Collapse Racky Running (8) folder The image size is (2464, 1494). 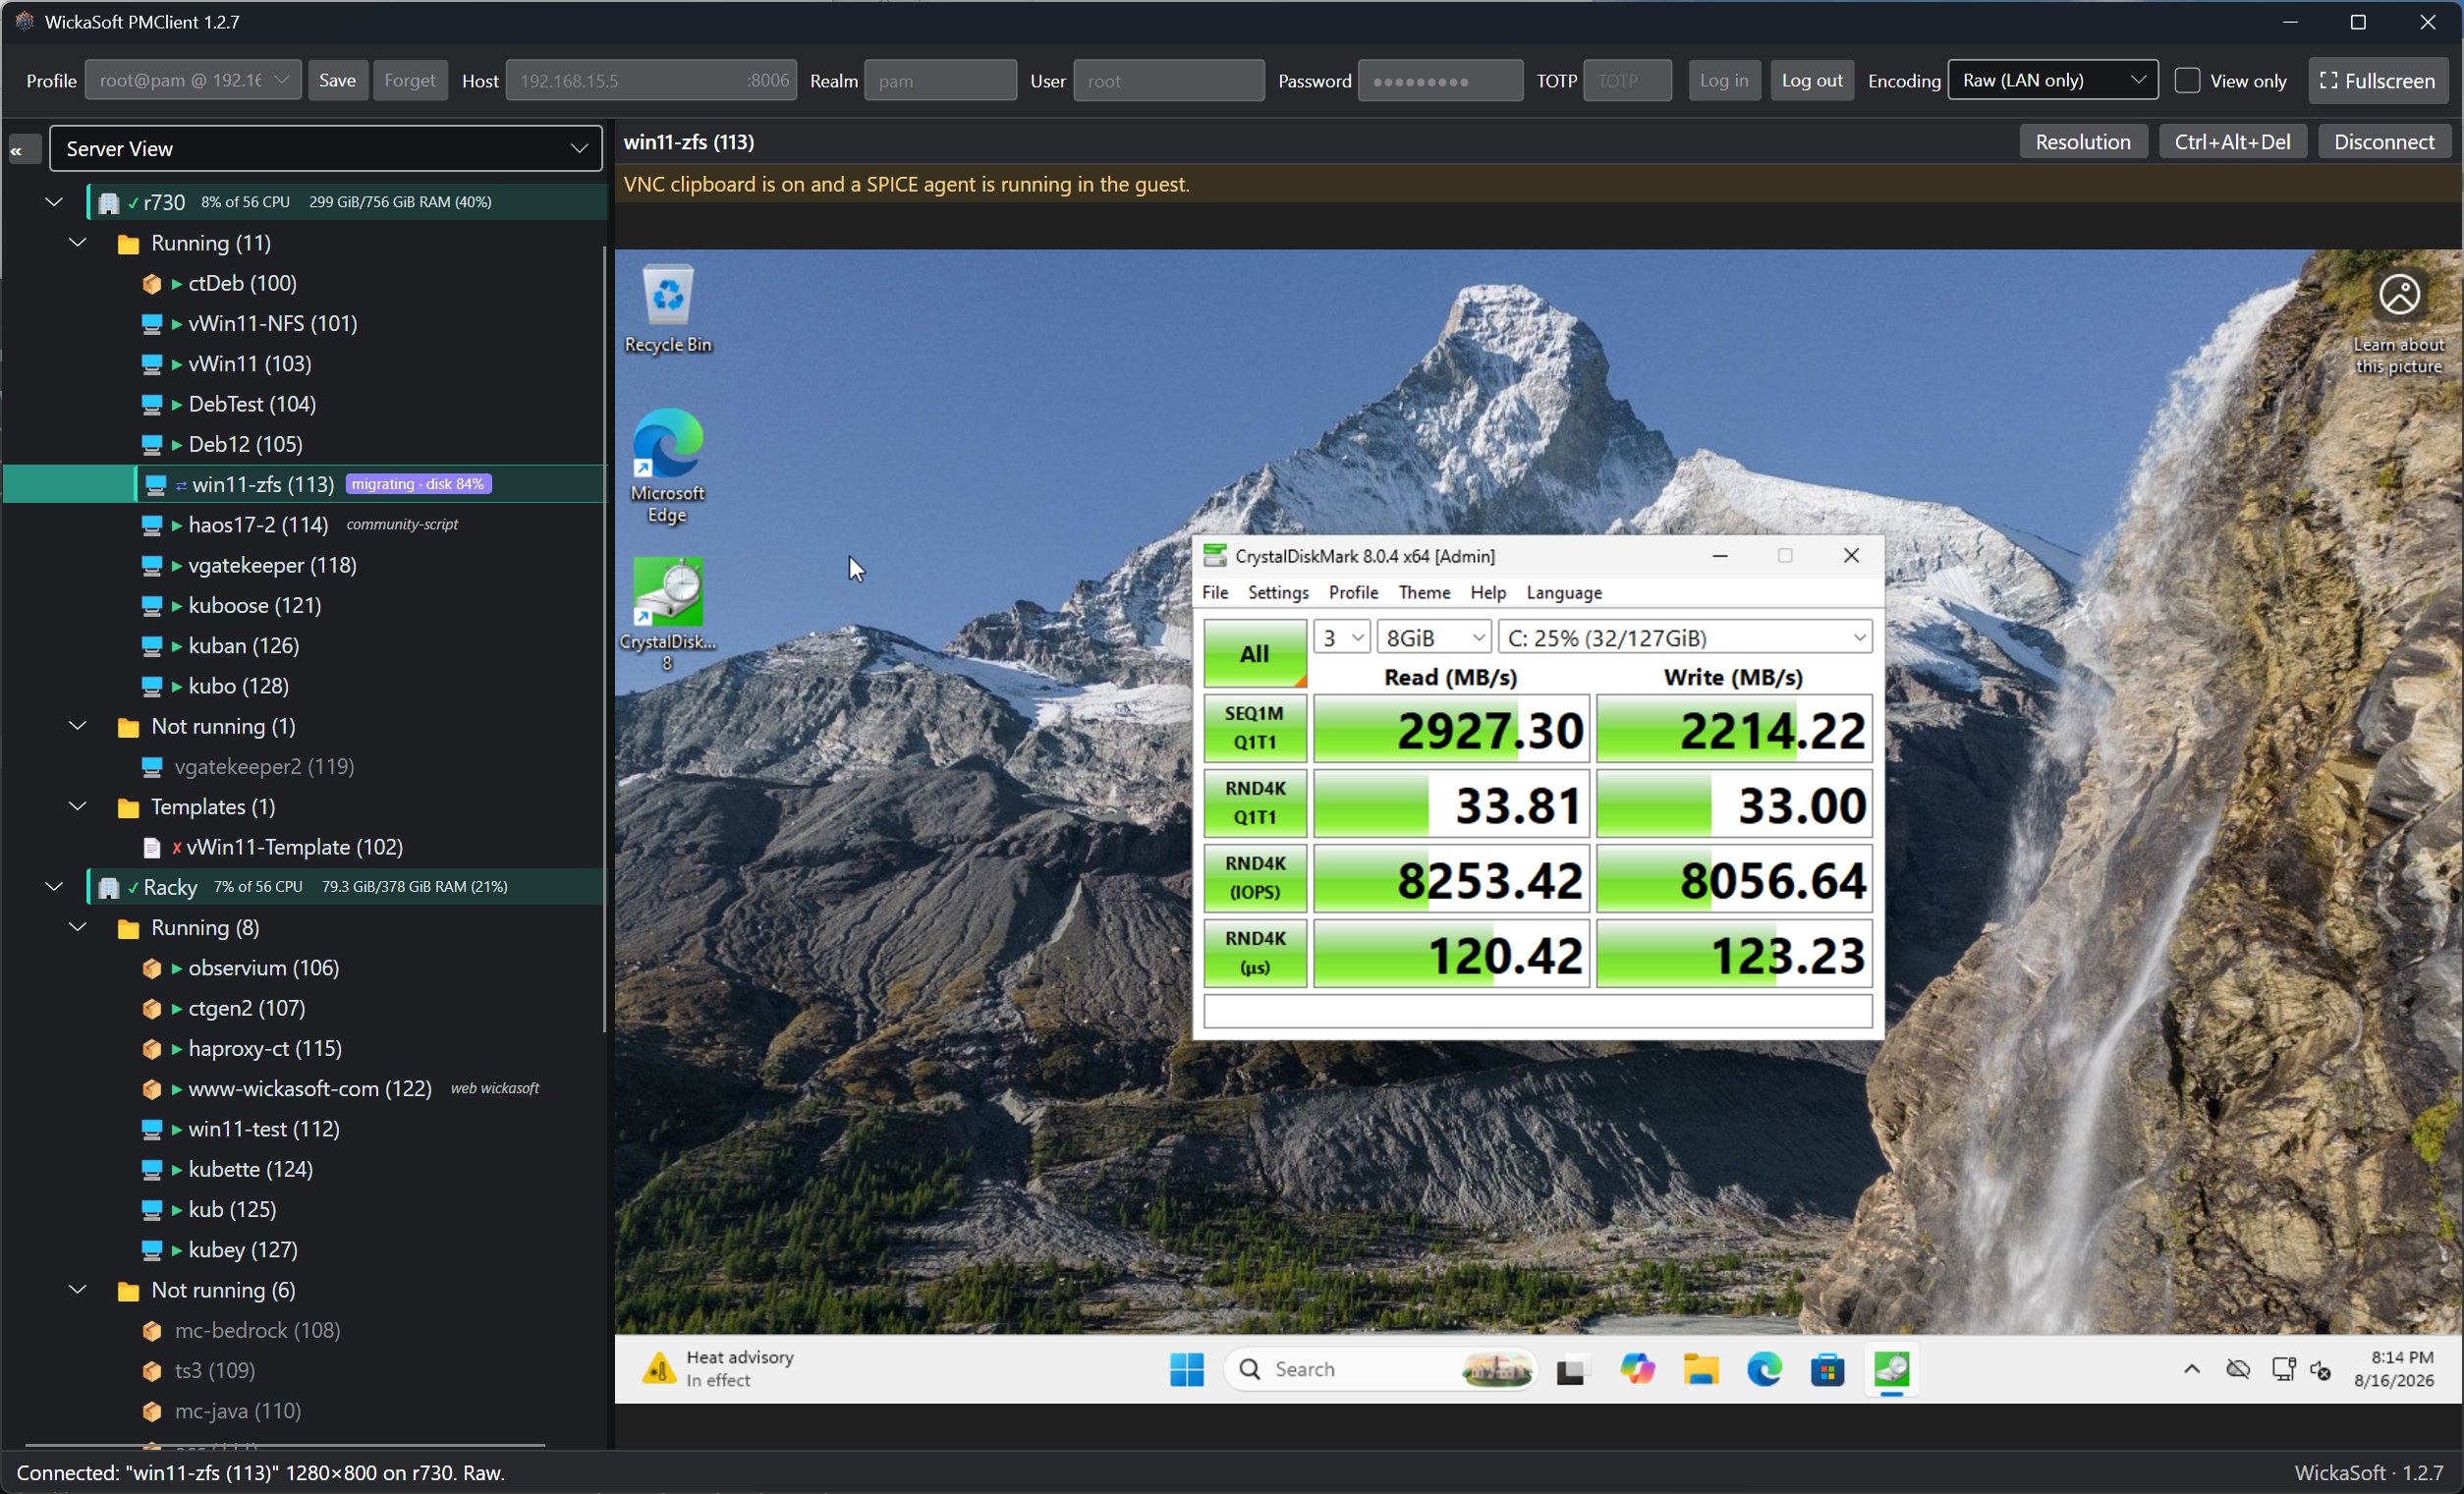coord(78,928)
